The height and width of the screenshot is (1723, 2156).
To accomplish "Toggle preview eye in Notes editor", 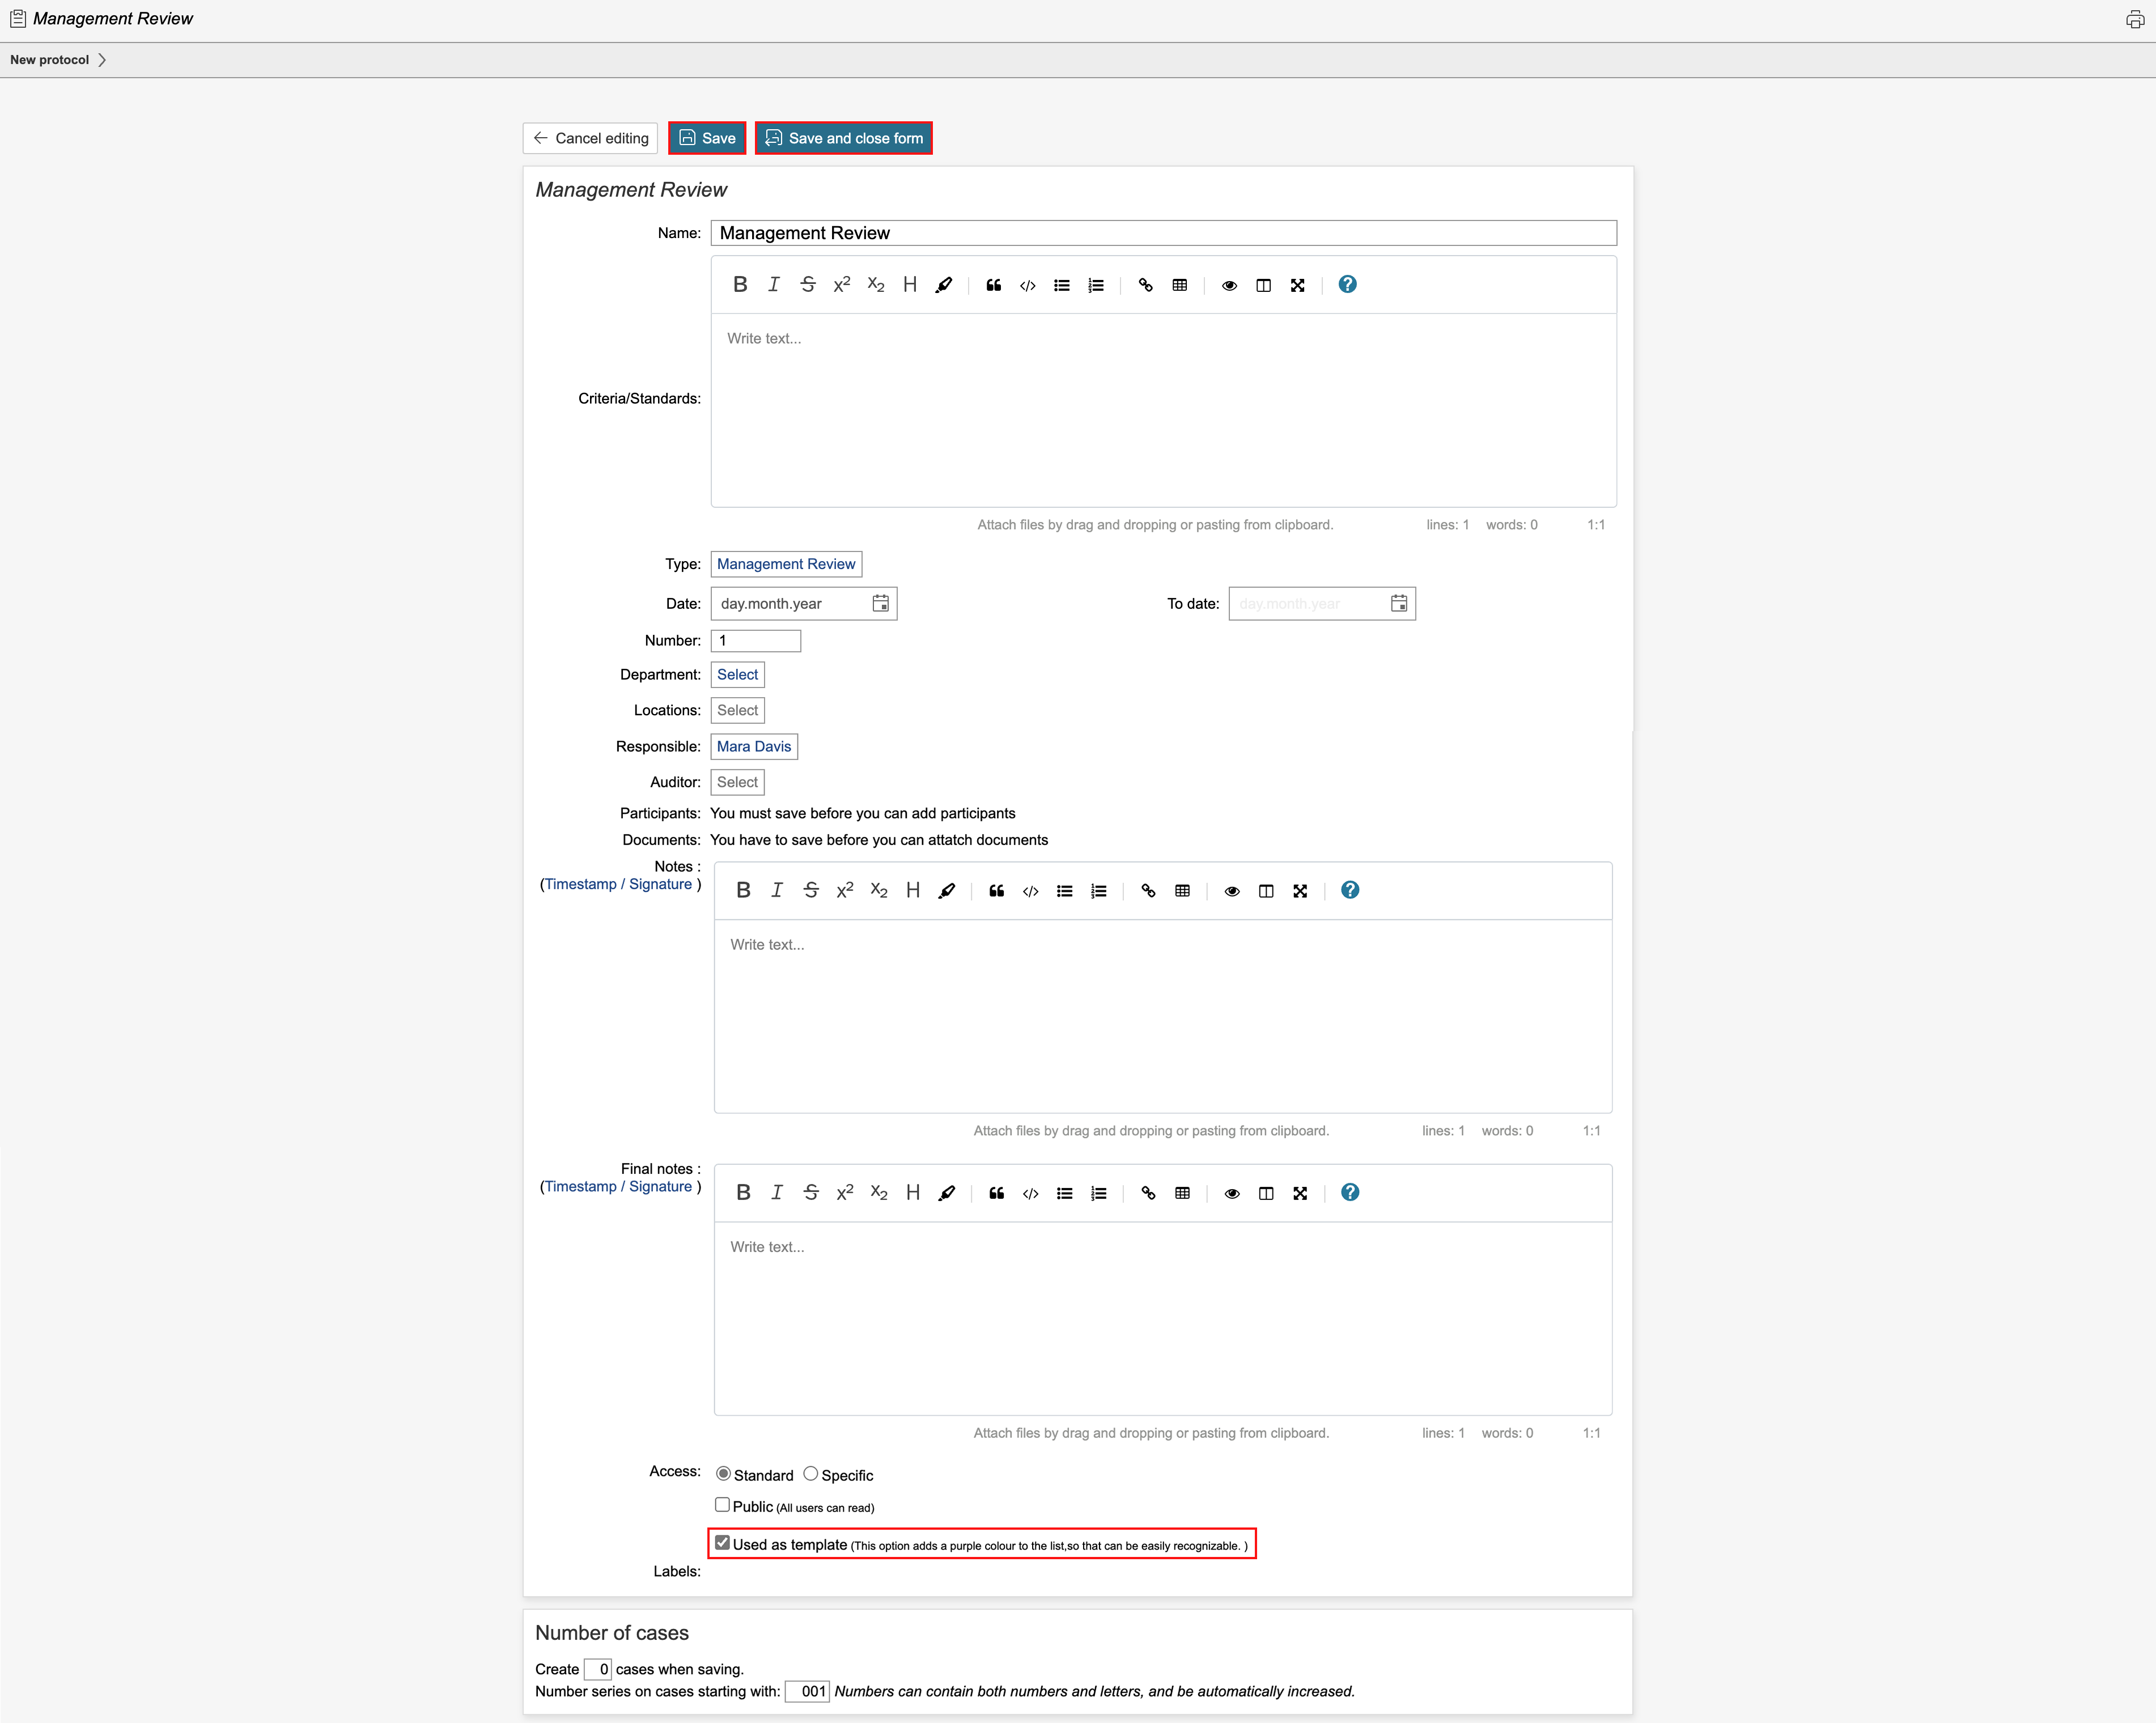I will click(x=1232, y=891).
